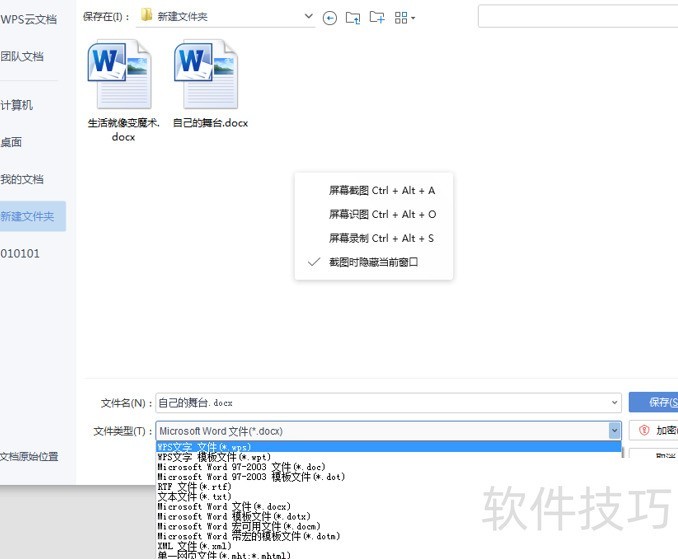
Task: Go up one folder level icon
Action: [x=353, y=18]
